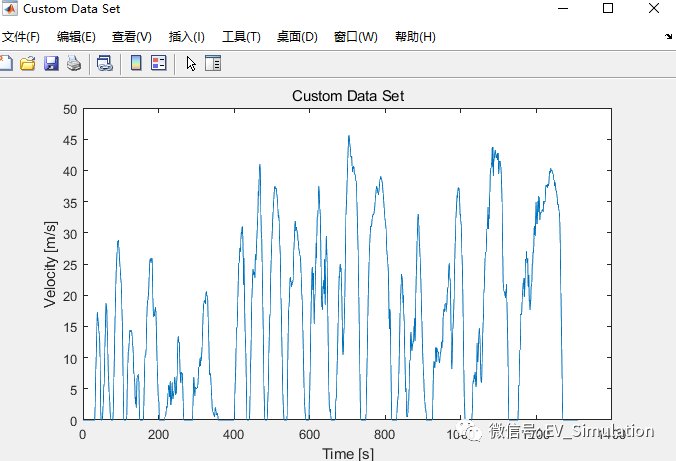
Task: Open the Property Inspector icon
Action: click(213, 64)
